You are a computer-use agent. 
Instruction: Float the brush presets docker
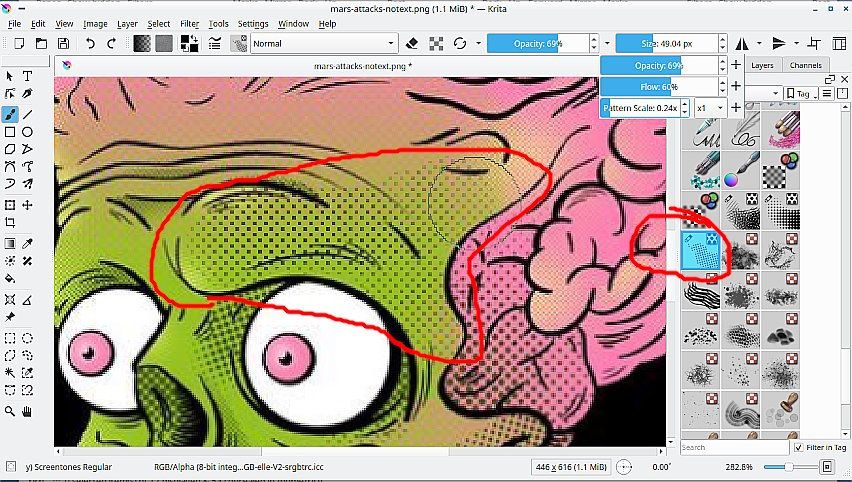pos(830,79)
